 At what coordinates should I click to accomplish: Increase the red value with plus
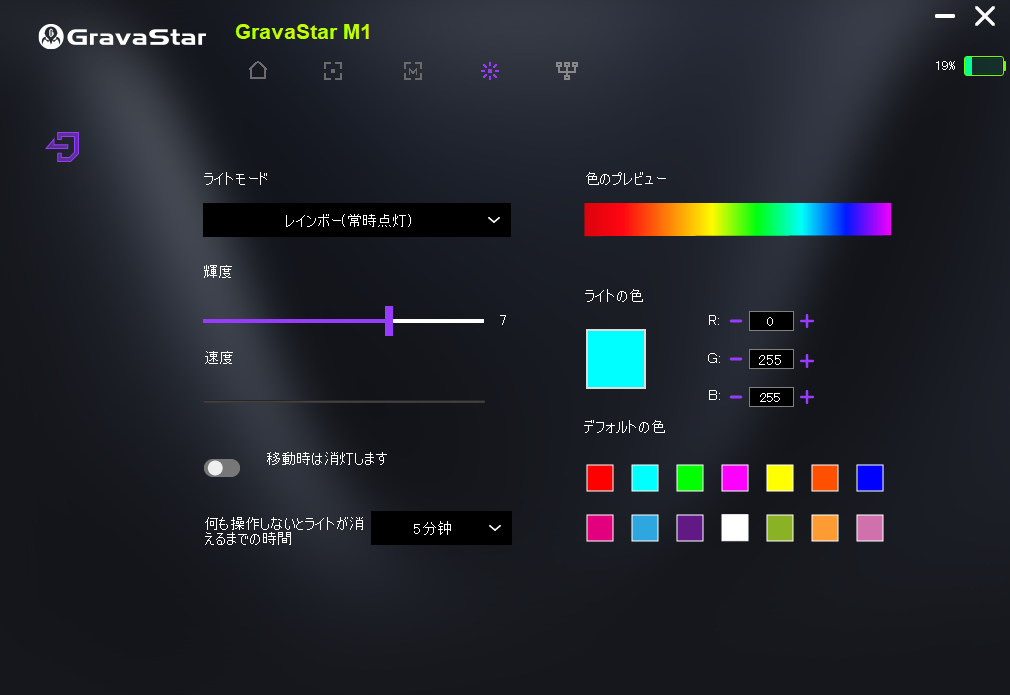click(x=807, y=321)
